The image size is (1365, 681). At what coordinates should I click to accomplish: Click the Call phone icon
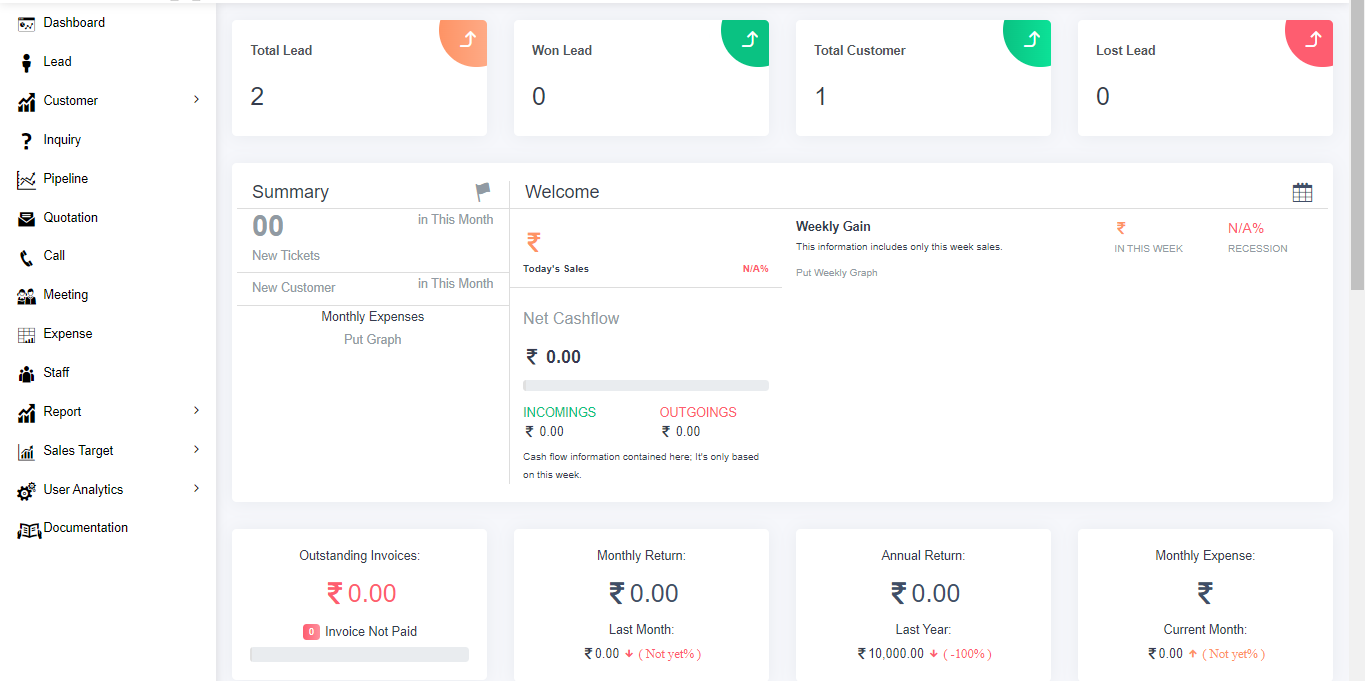[26, 257]
